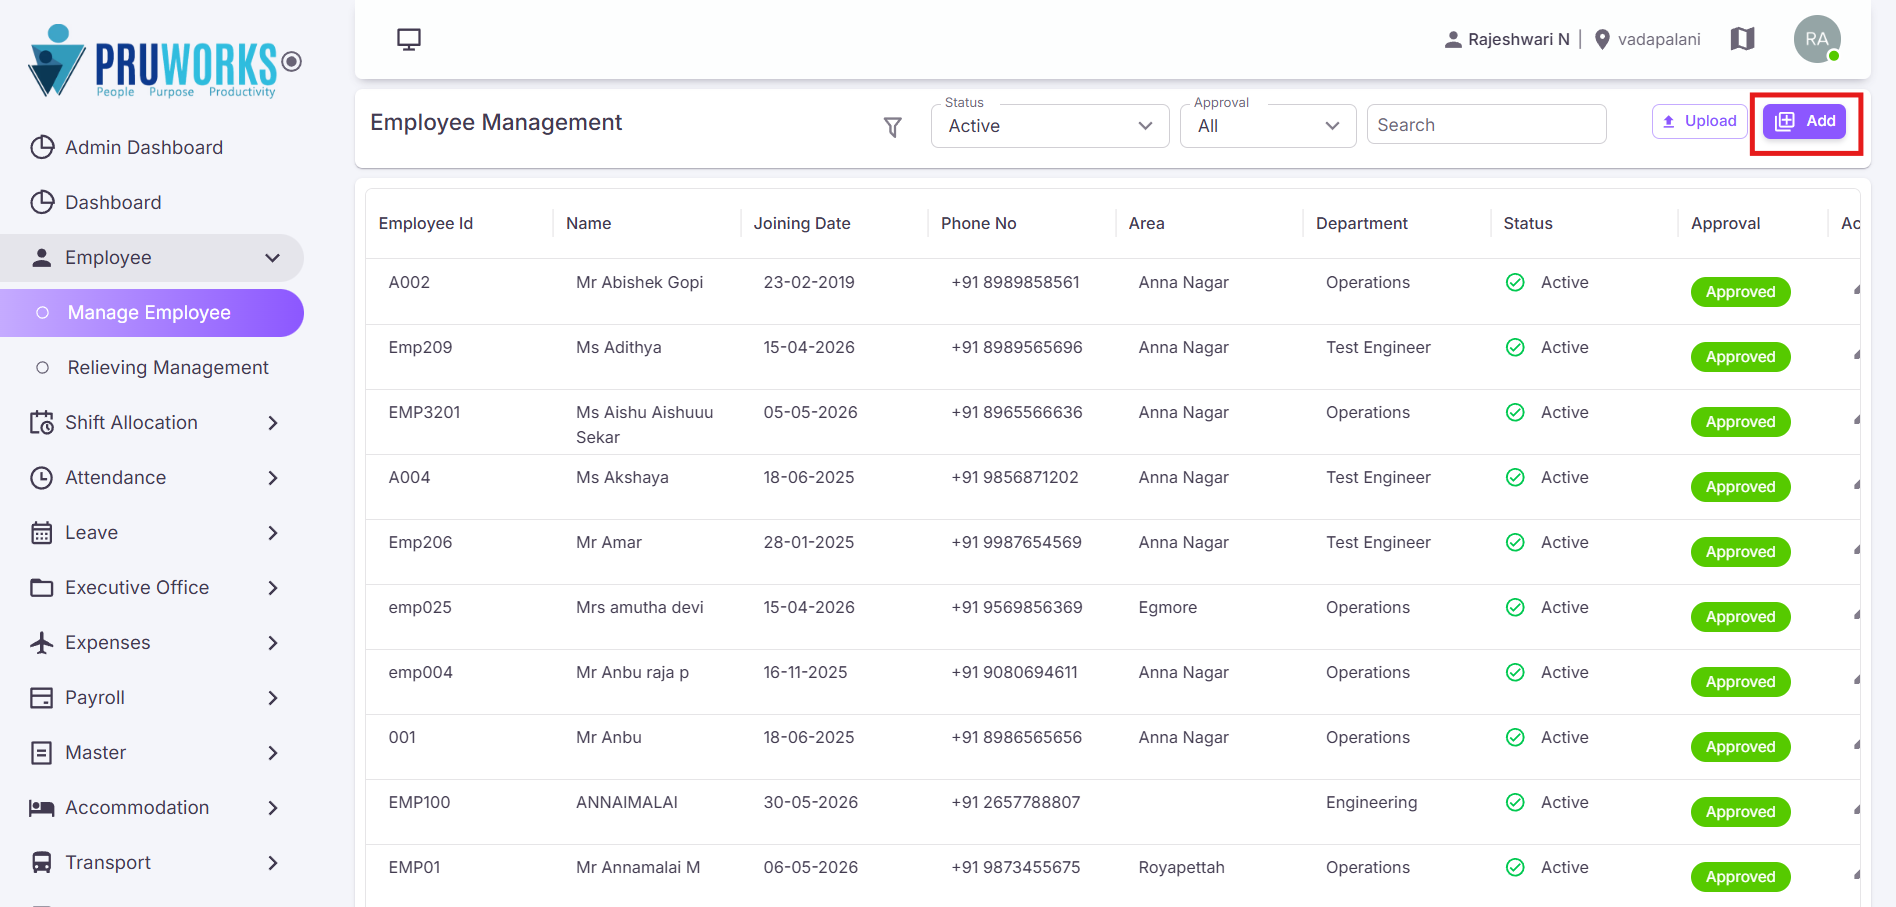The image size is (1896, 907).
Task: Open the Approval dropdown showing All
Action: coord(1268,126)
